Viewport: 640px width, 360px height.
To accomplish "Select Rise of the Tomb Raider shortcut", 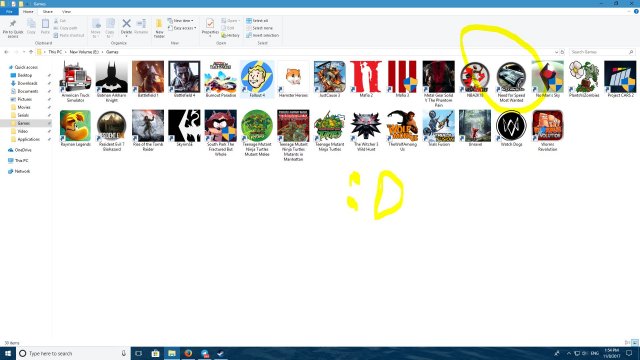I will 148,130.
